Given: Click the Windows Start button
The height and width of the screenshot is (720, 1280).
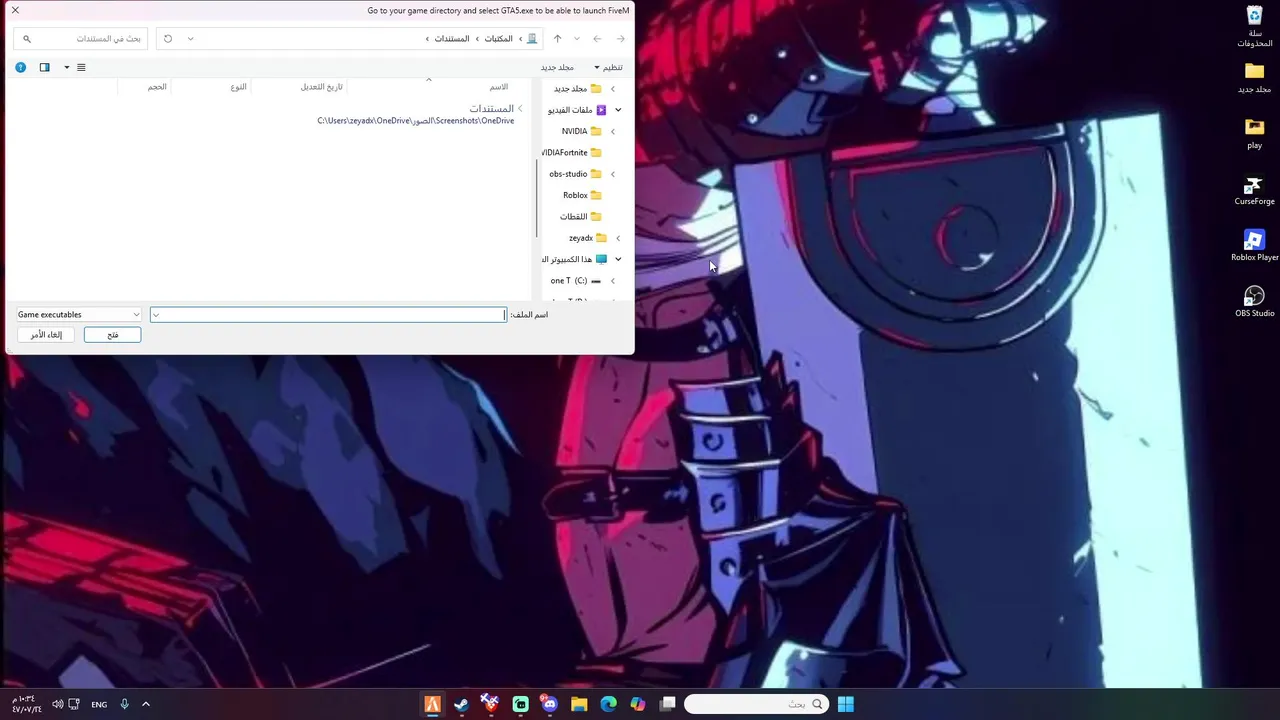Looking at the screenshot, I should [x=845, y=704].
